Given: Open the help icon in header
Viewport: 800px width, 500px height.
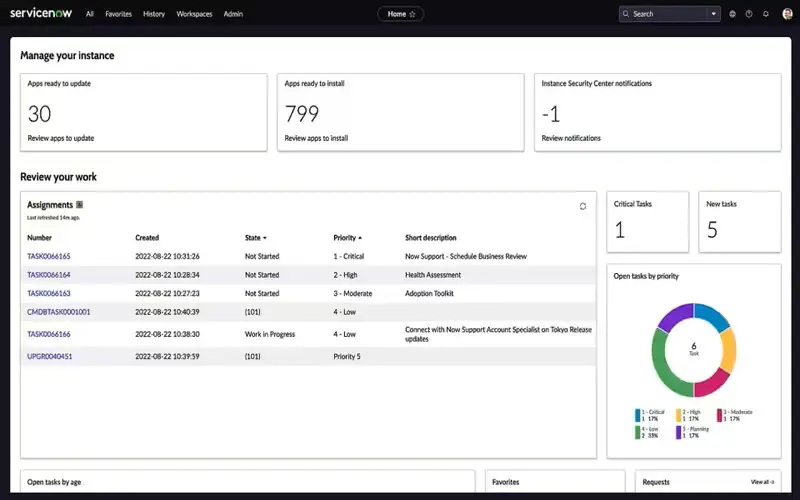Looking at the screenshot, I should coord(749,14).
